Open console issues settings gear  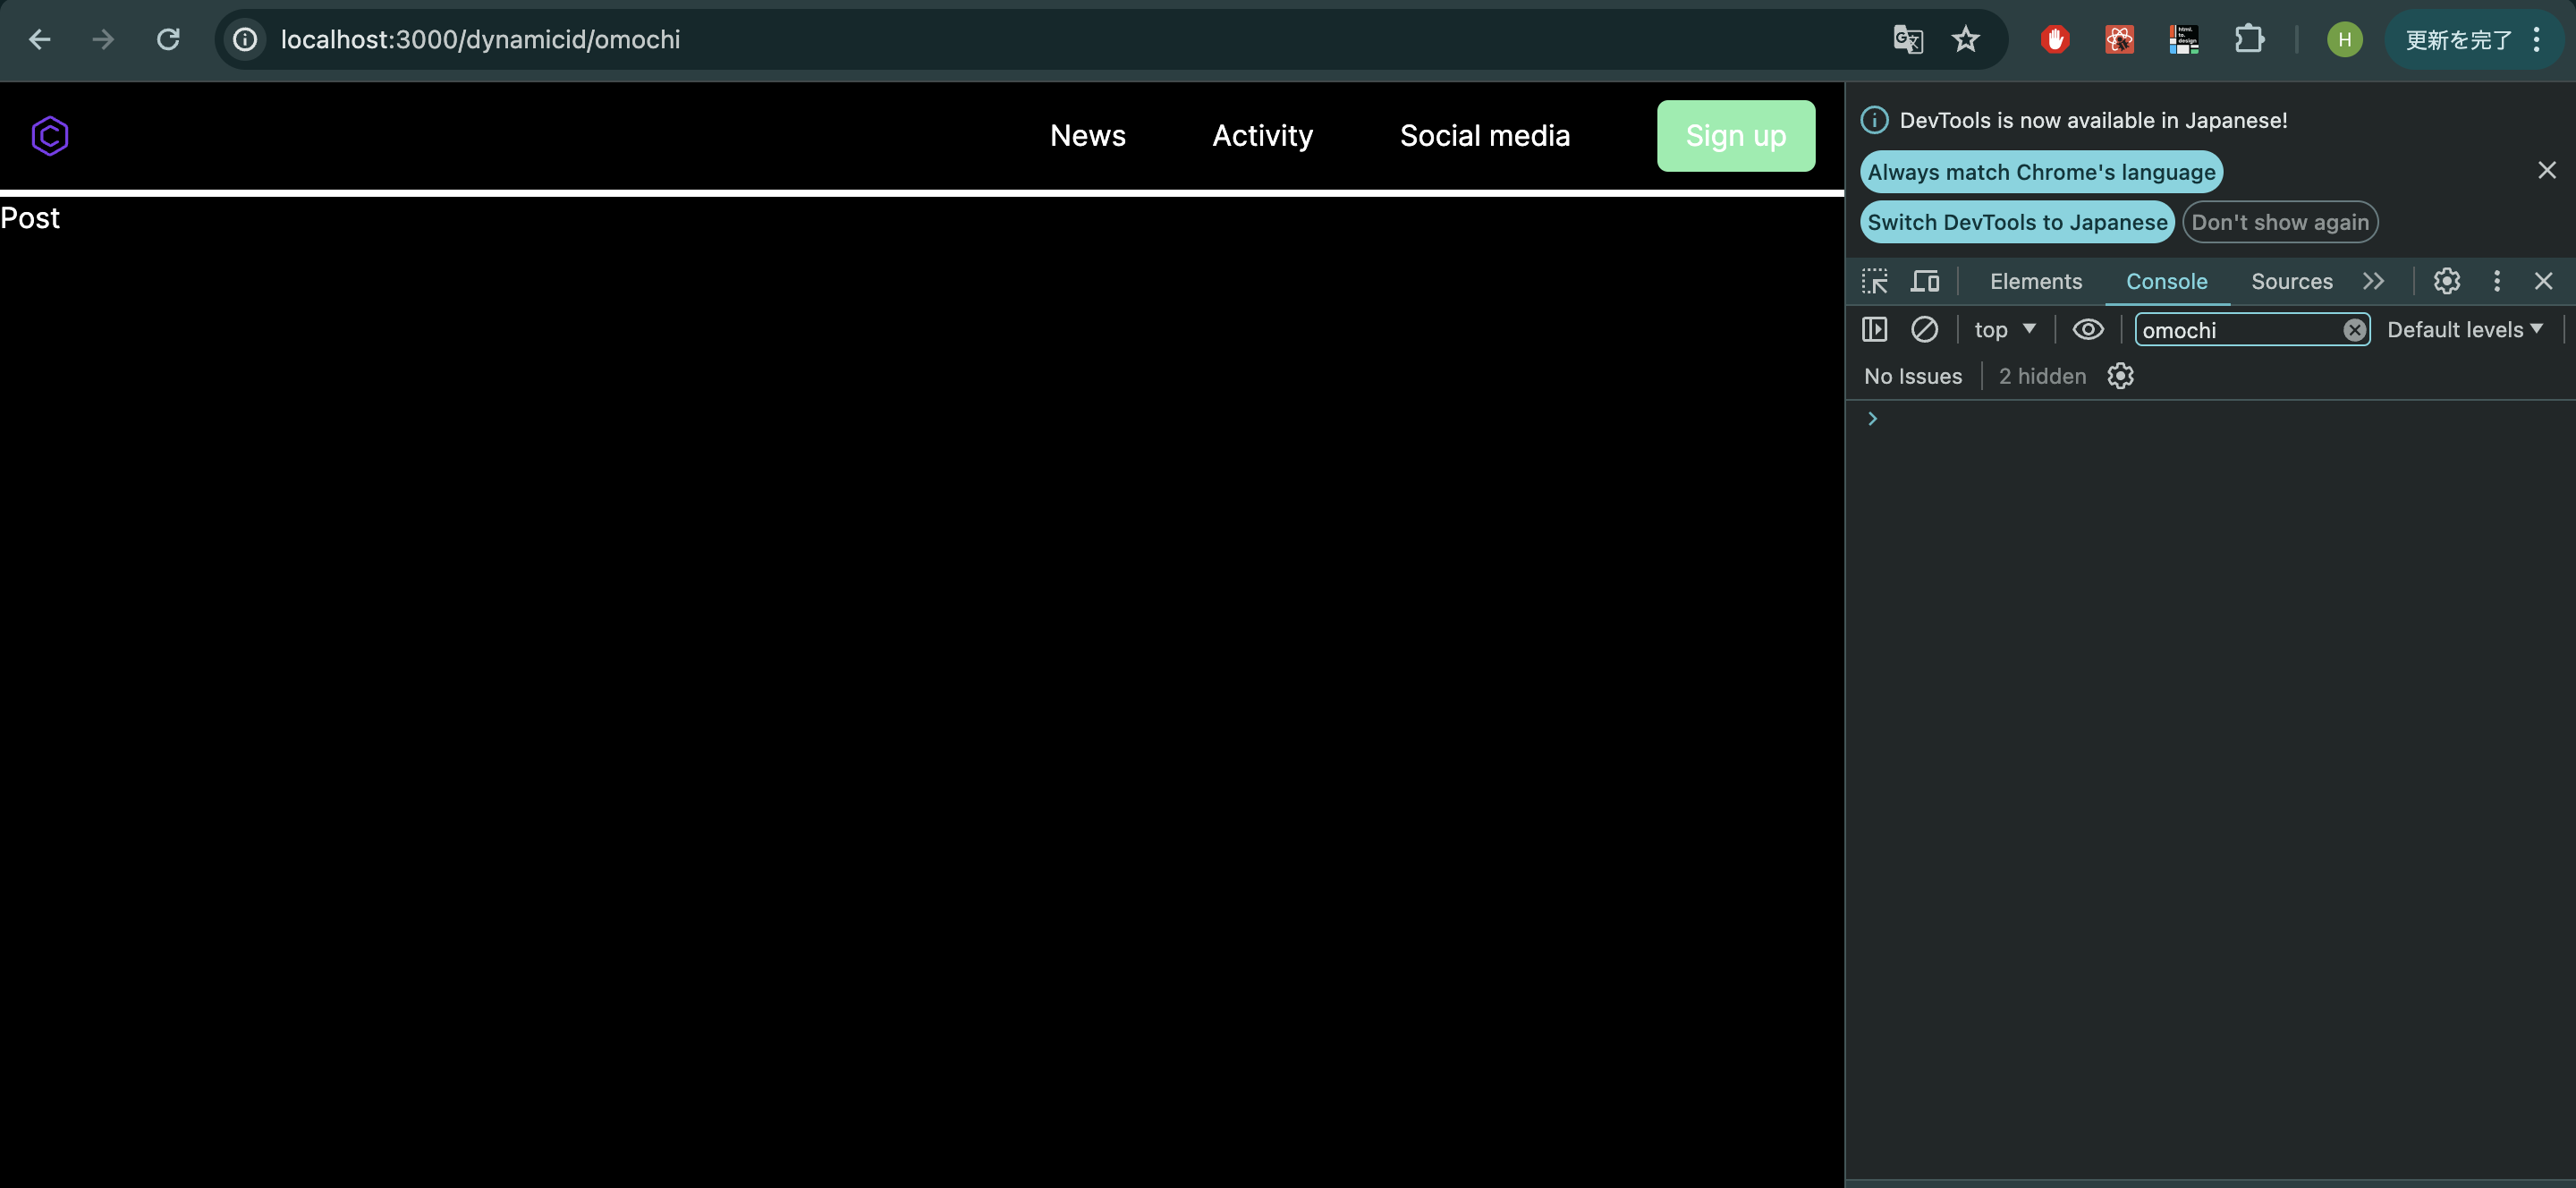[2120, 376]
